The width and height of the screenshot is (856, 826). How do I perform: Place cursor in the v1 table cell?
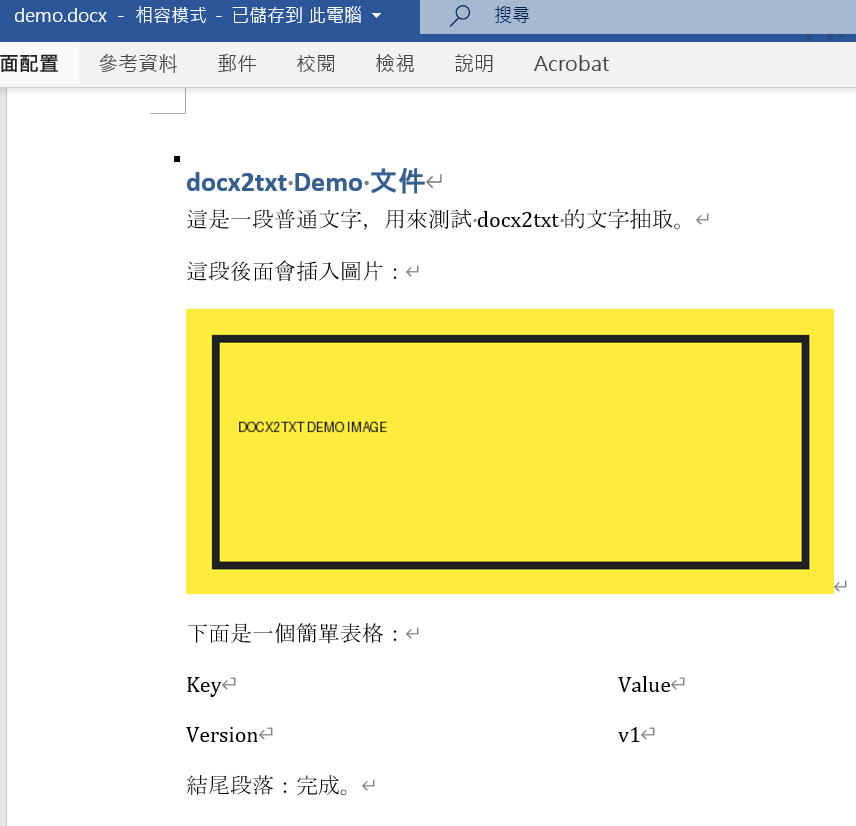[628, 735]
